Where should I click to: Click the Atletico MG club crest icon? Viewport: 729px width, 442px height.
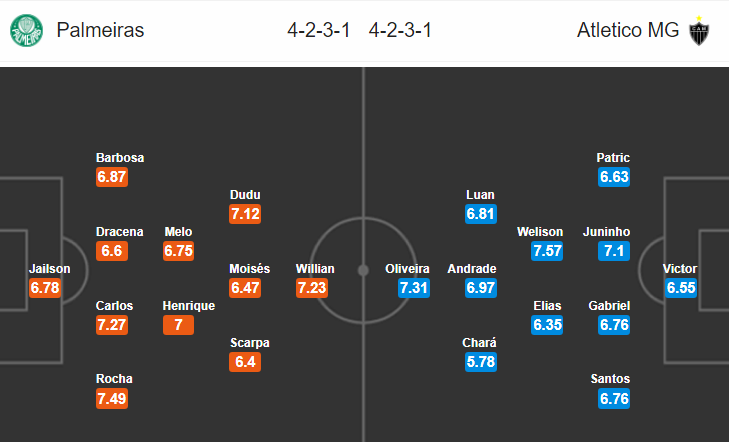click(x=699, y=31)
